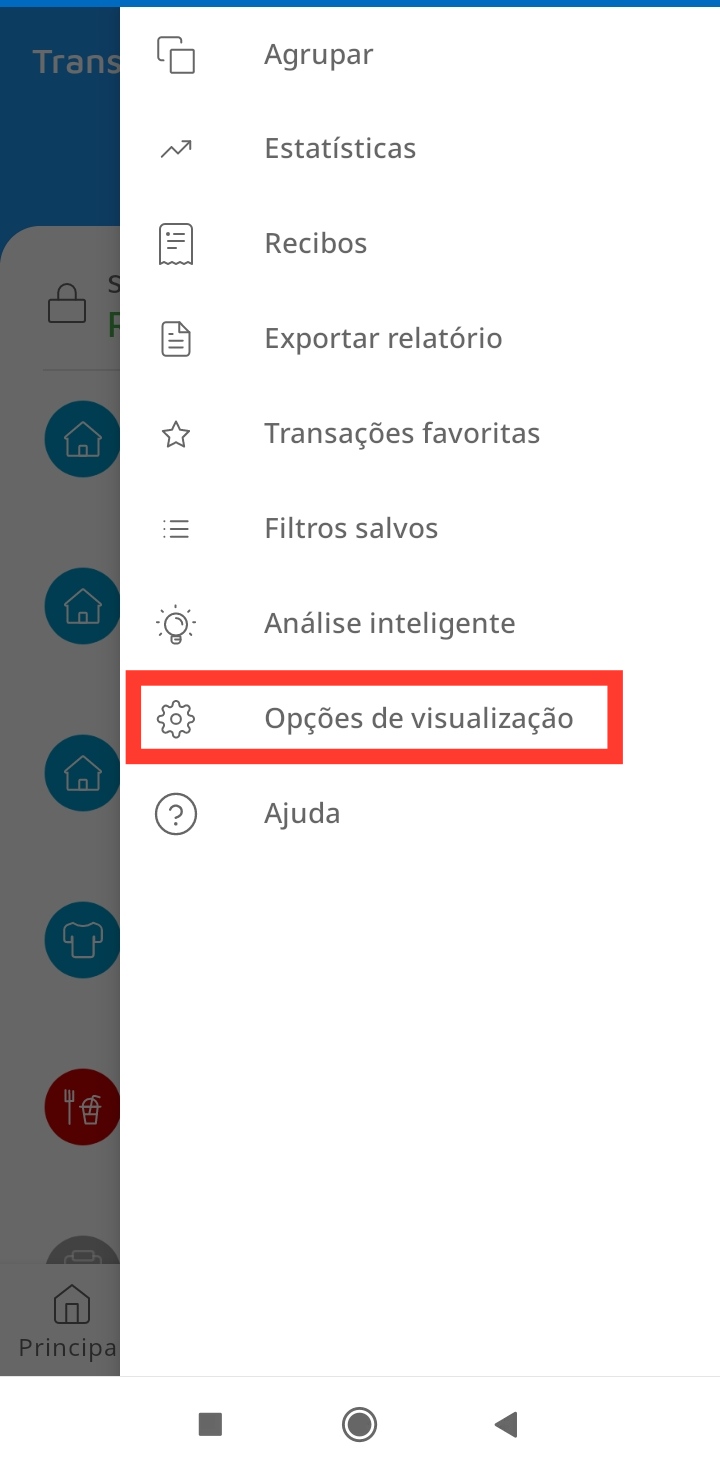Select Estatísticas from the menu

click(340, 149)
